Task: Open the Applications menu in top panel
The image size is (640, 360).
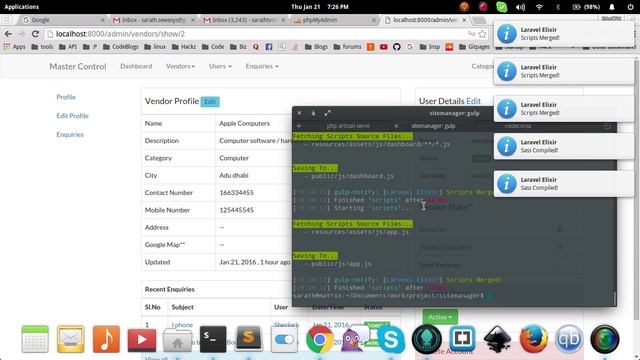Action: point(22,7)
